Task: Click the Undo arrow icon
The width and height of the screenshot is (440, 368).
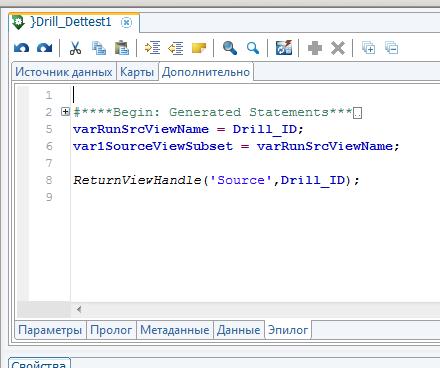Action: [21, 48]
